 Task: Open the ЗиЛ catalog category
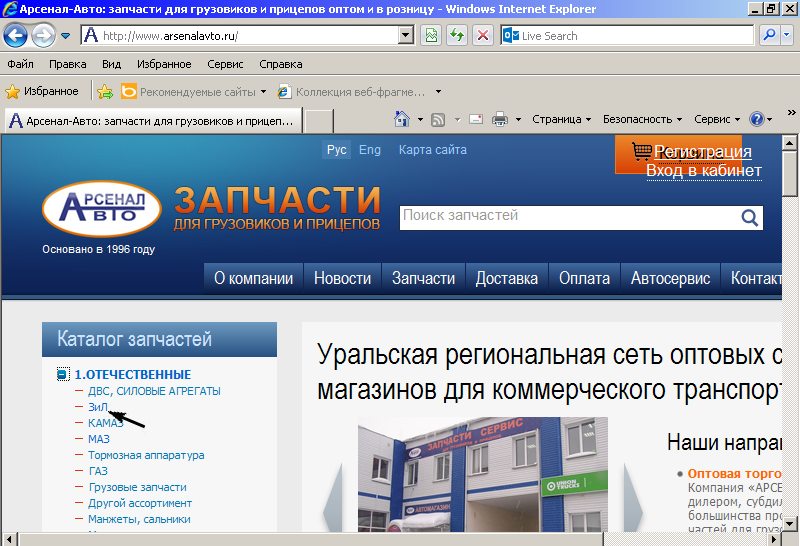[x=97, y=407]
